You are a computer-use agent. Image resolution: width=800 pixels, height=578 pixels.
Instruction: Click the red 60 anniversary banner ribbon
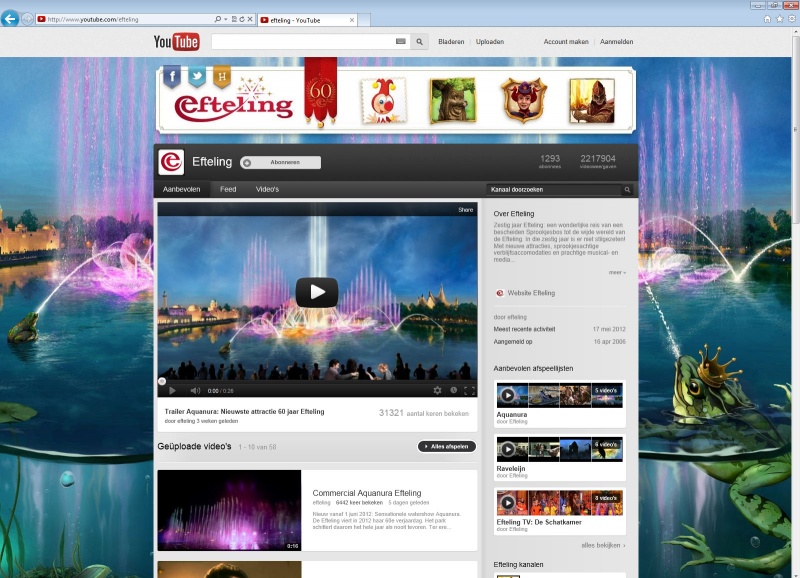(320, 92)
